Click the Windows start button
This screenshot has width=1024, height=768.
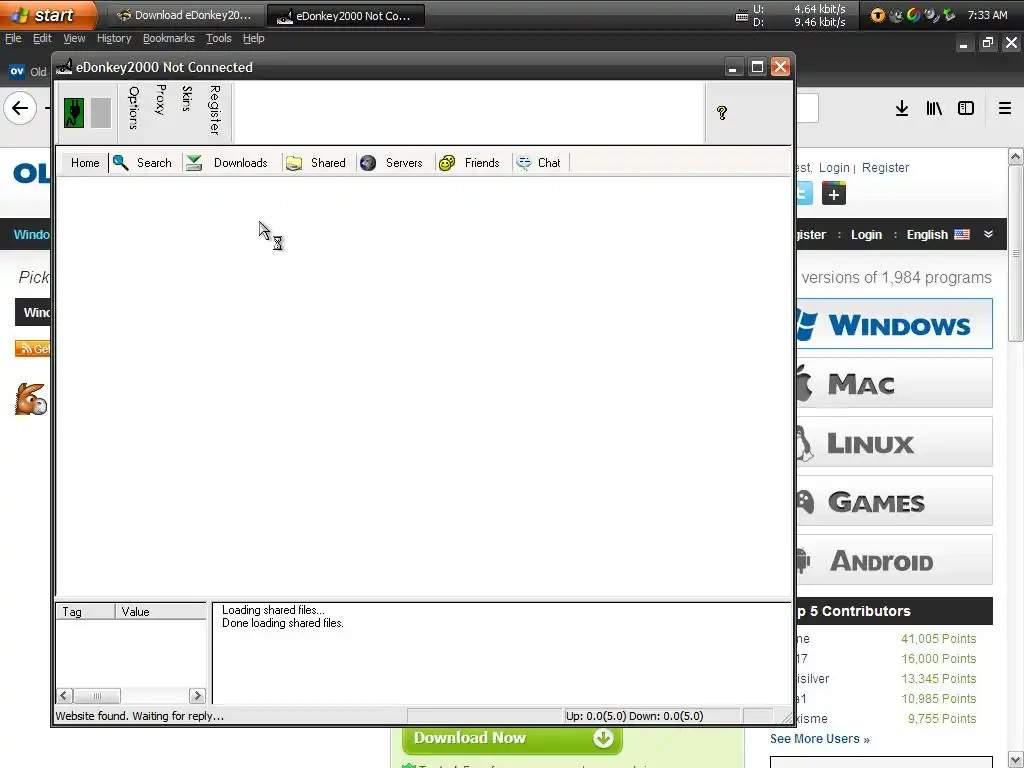point(46,15)
